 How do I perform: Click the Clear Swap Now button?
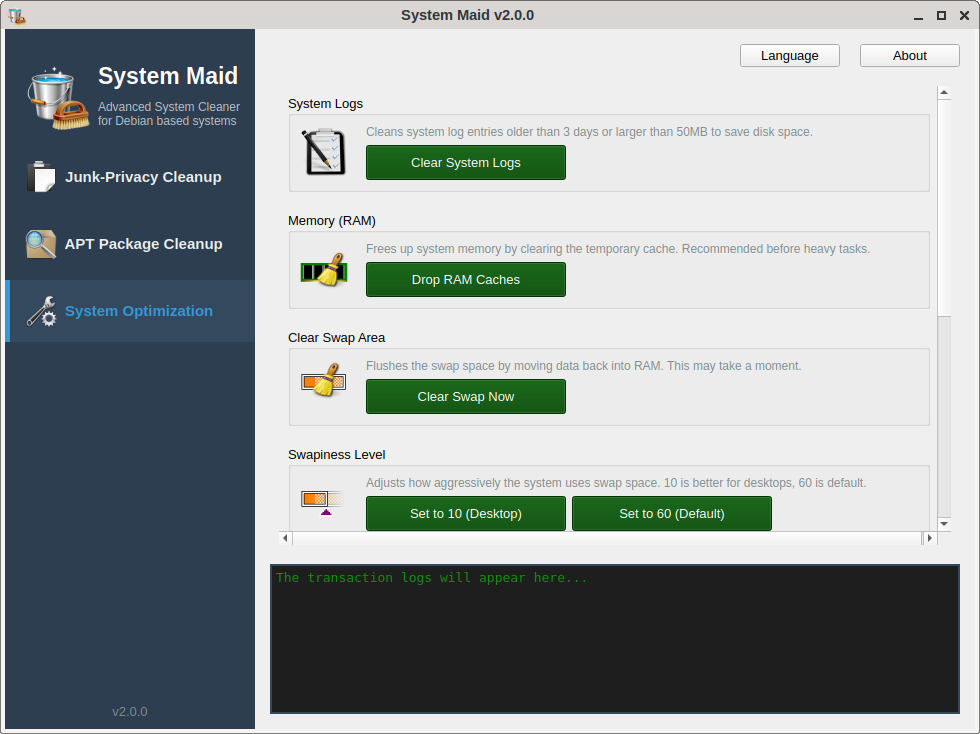[466, 397]
